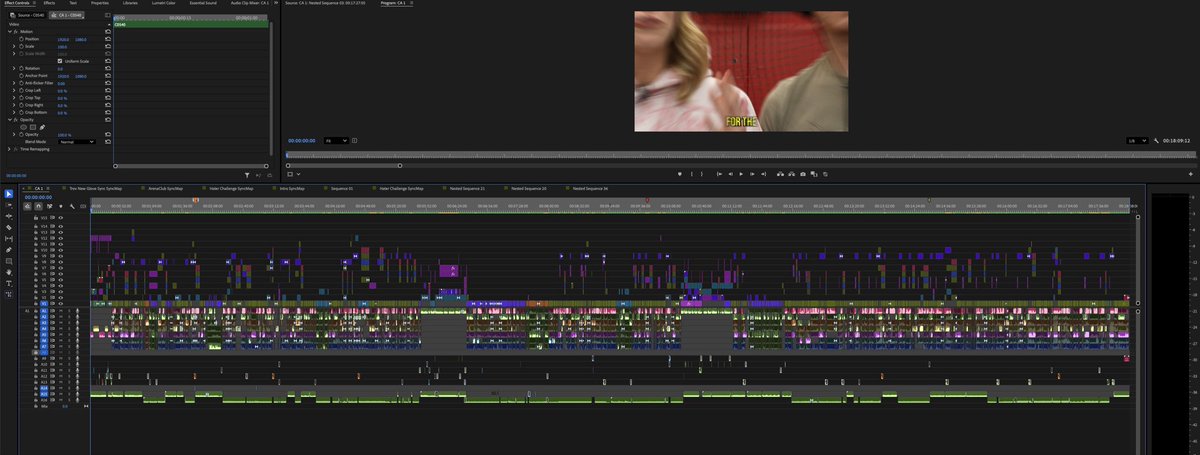Screen dimensions: 1200x455
Task: Select the Ripple Edit tool
Action: click(x=9, y=216)
